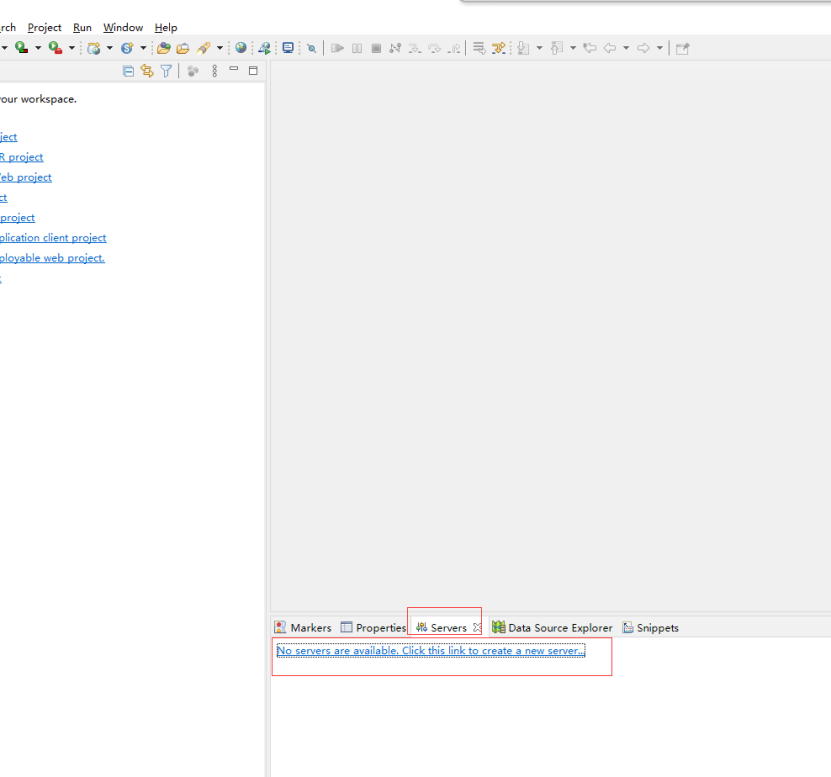Click the Step Into icon

point(414,48)
